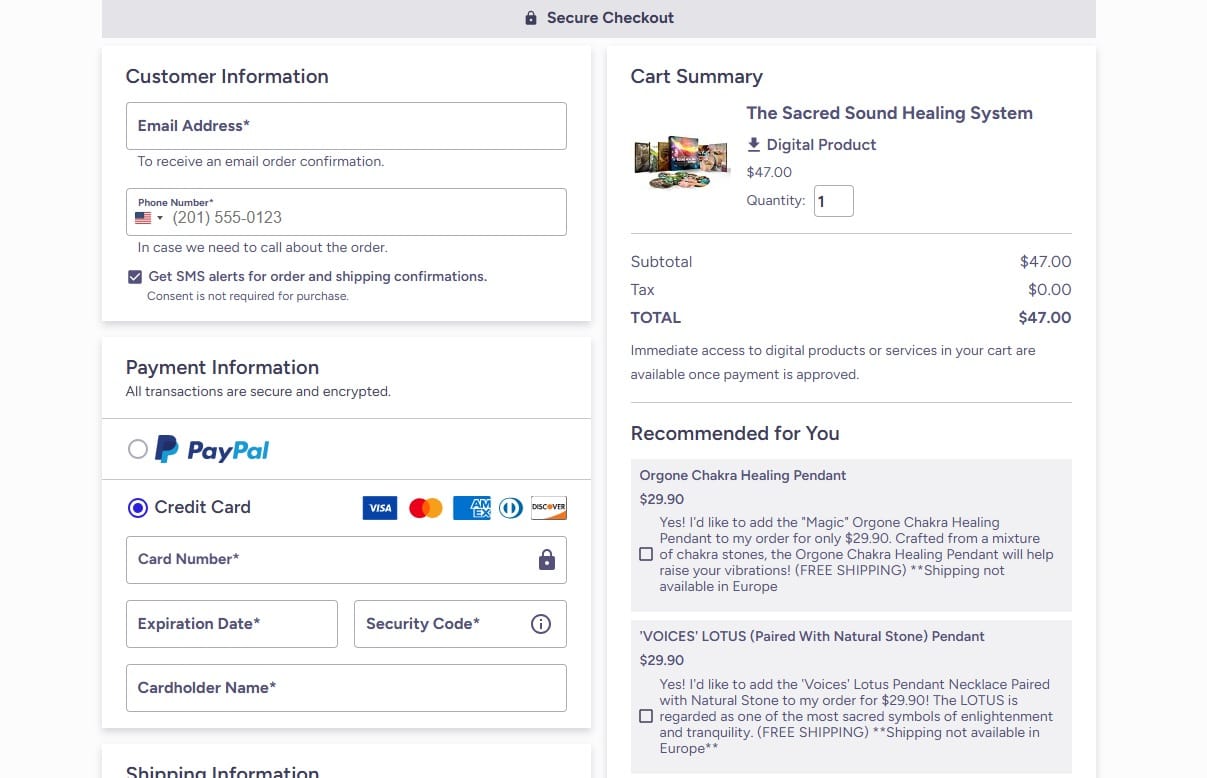Viewport: 1207px width, 778px height.
Task: Click 'Consent is not required for purchase' text
Action: tap(248, 297)
